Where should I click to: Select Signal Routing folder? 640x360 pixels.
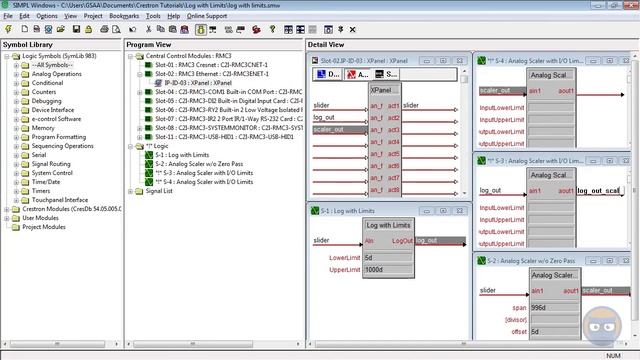51,164
